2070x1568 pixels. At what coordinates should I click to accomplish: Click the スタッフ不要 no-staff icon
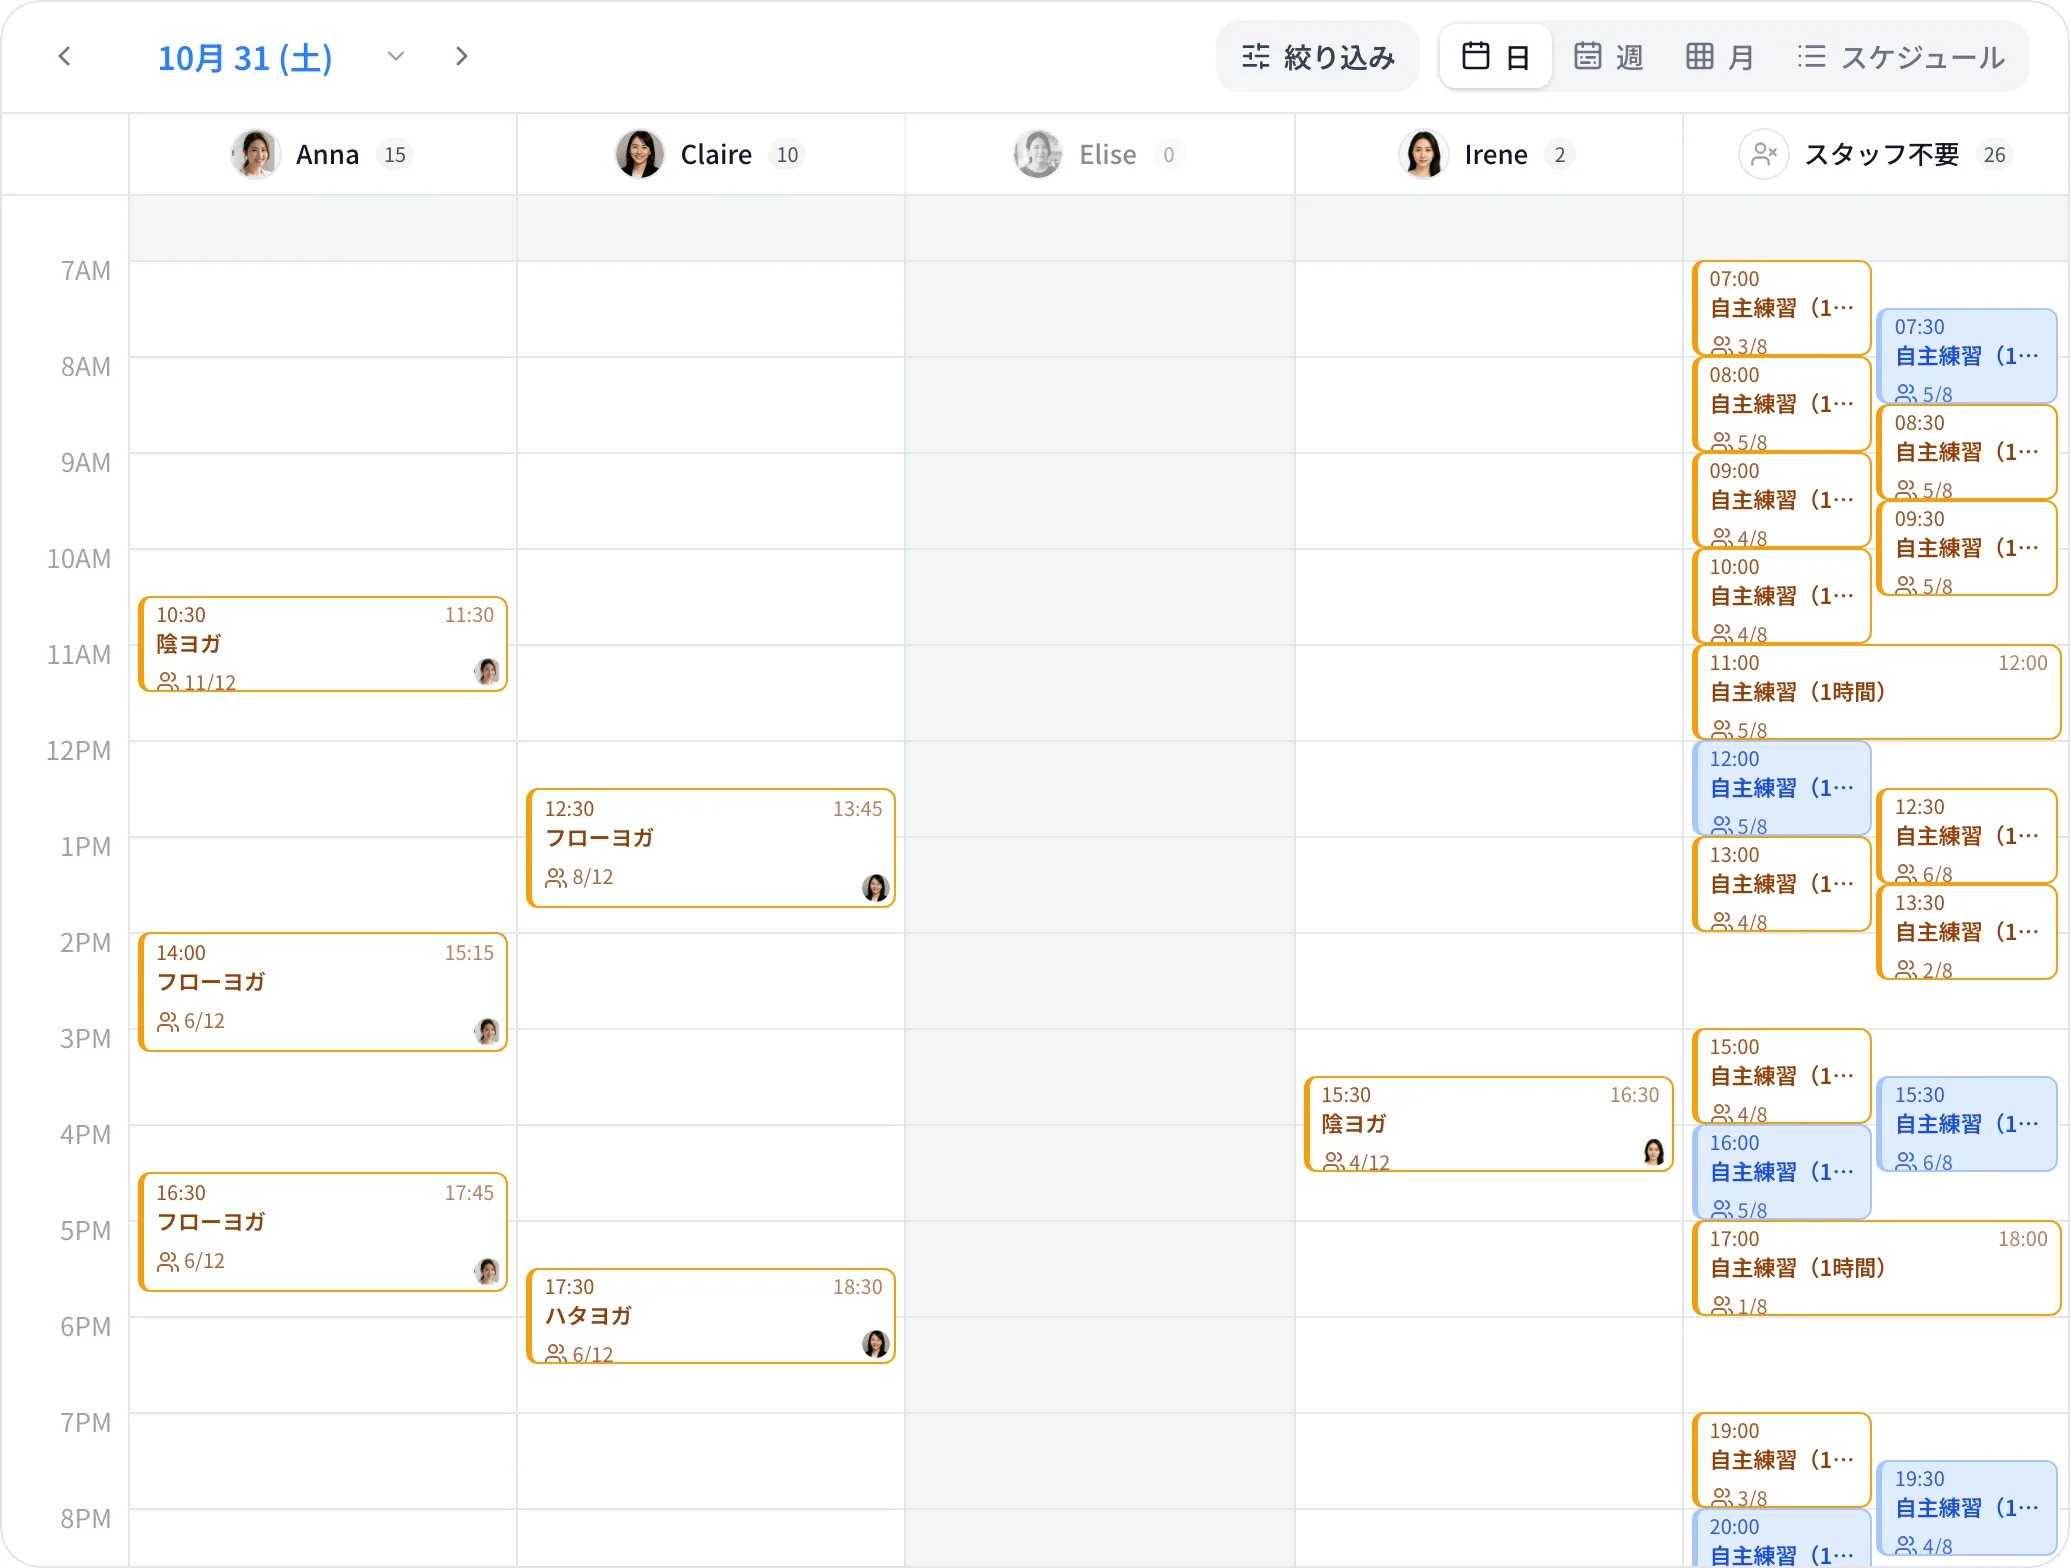click(x=1763, y=154)
